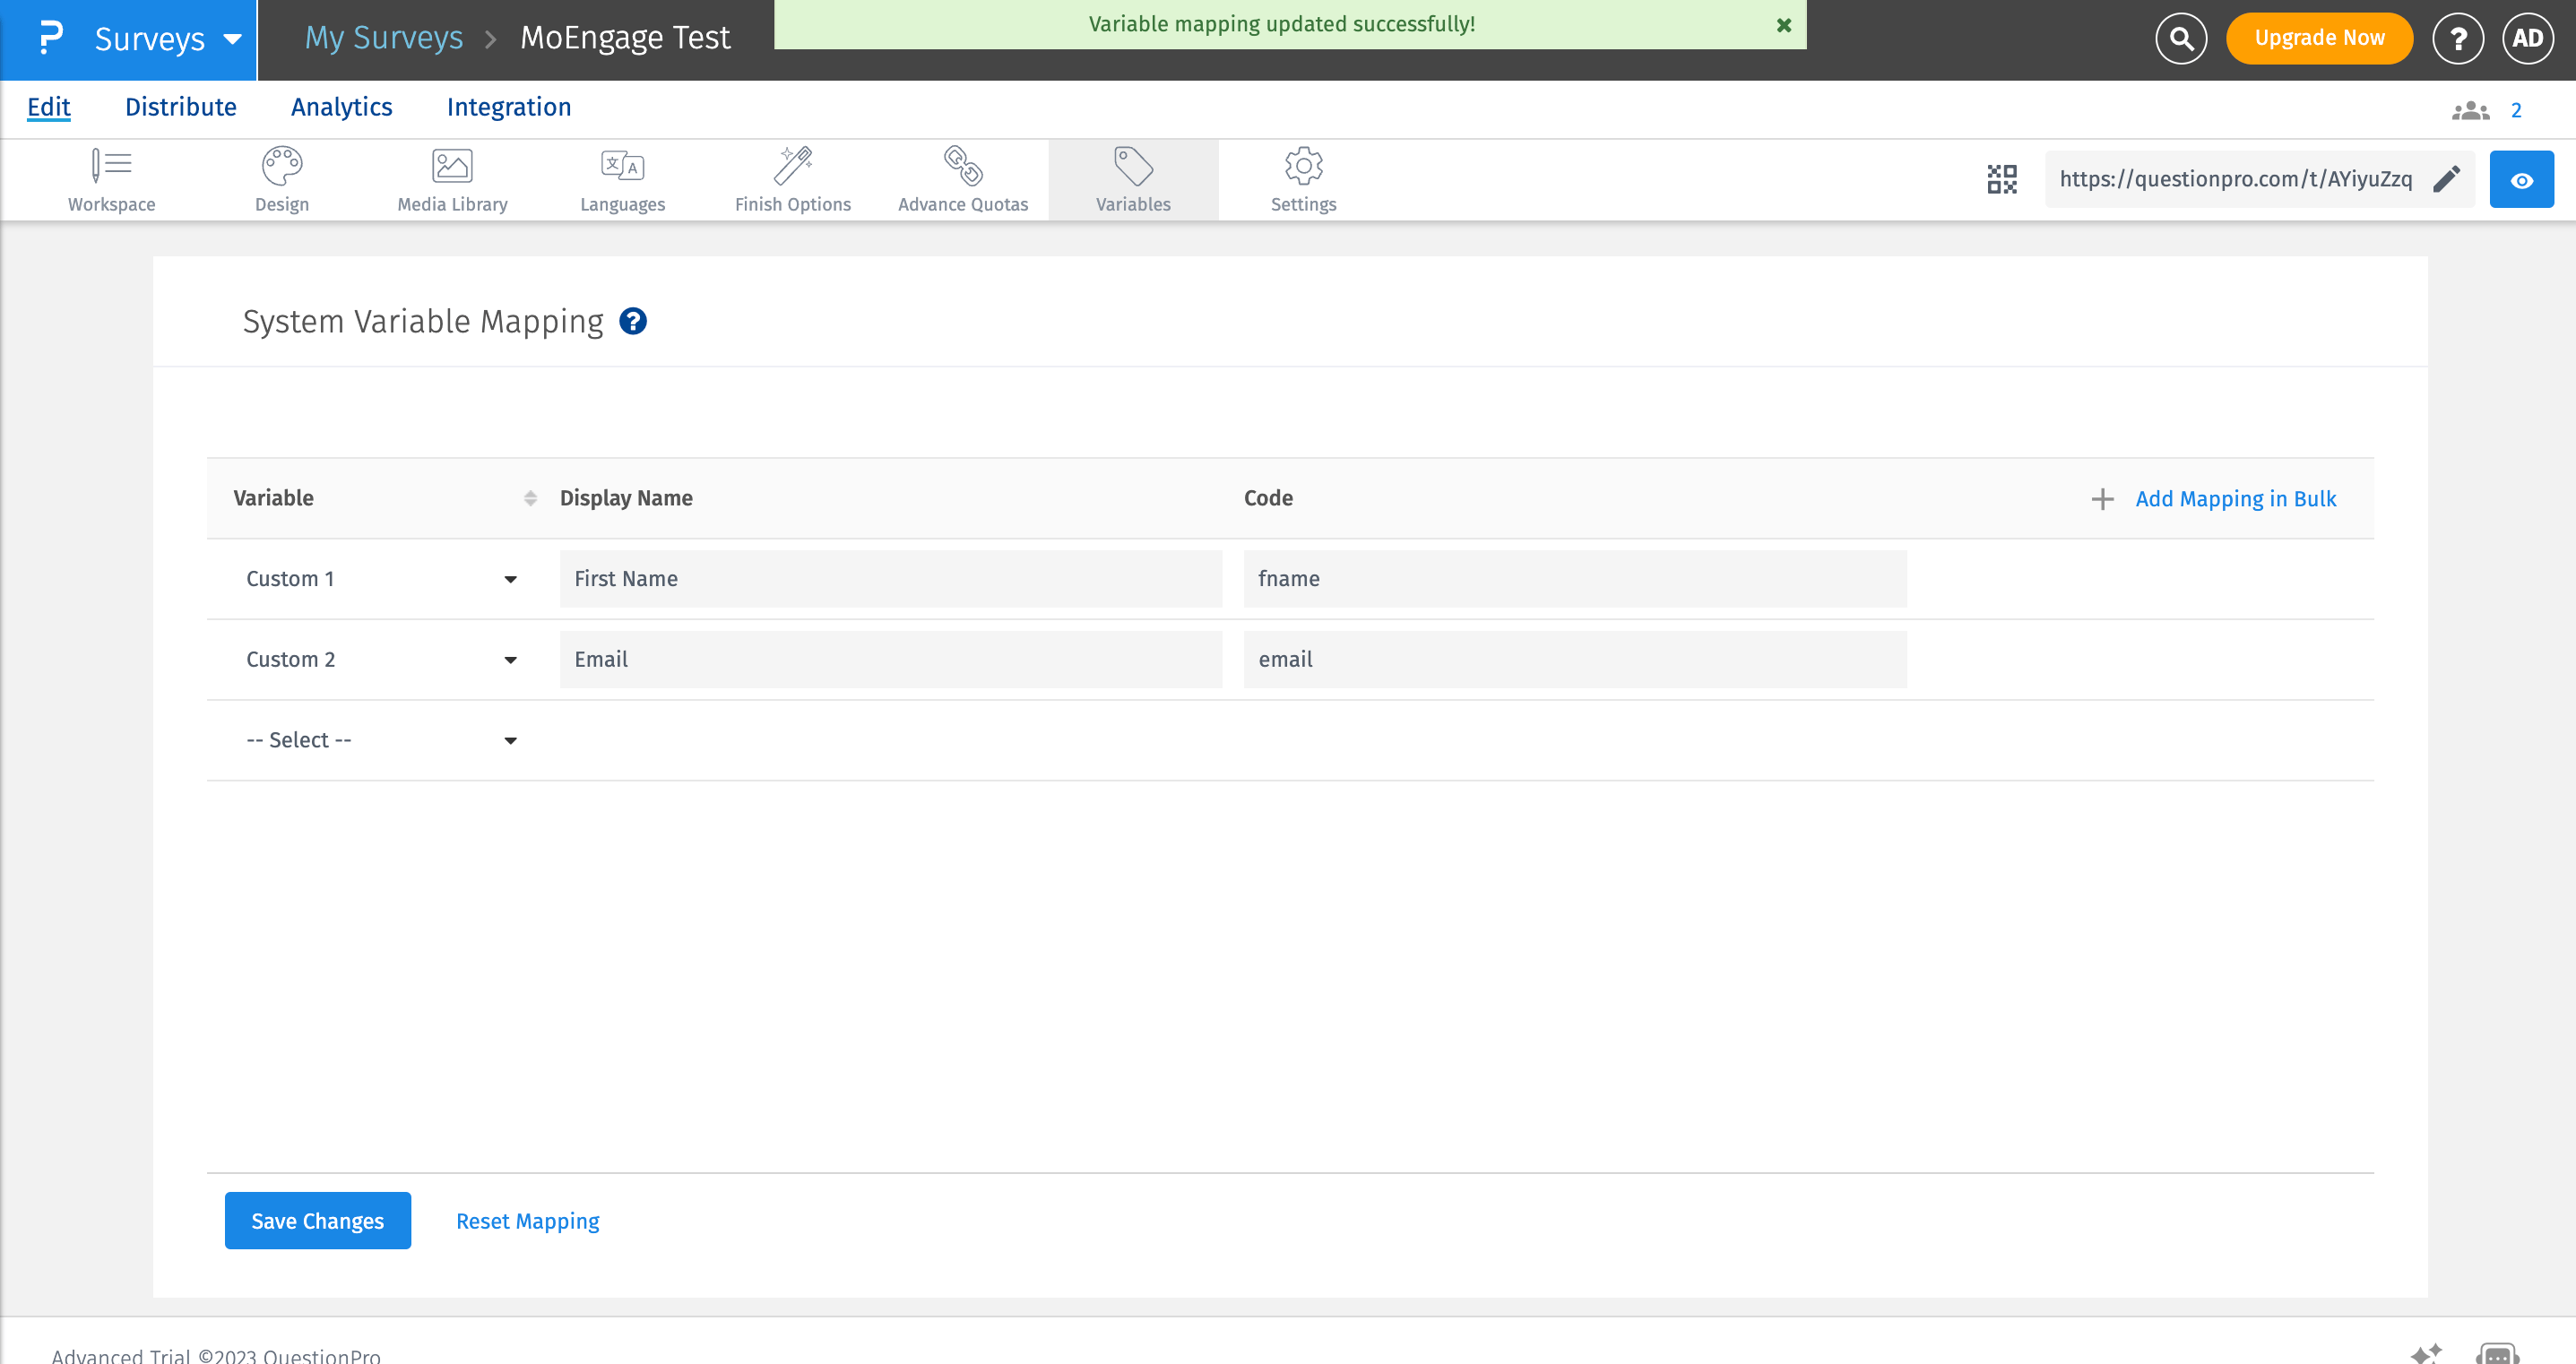This screenshot has width=2576, height=1364.
Task: Preview survey with the eye button
Action: point(2521,179)
